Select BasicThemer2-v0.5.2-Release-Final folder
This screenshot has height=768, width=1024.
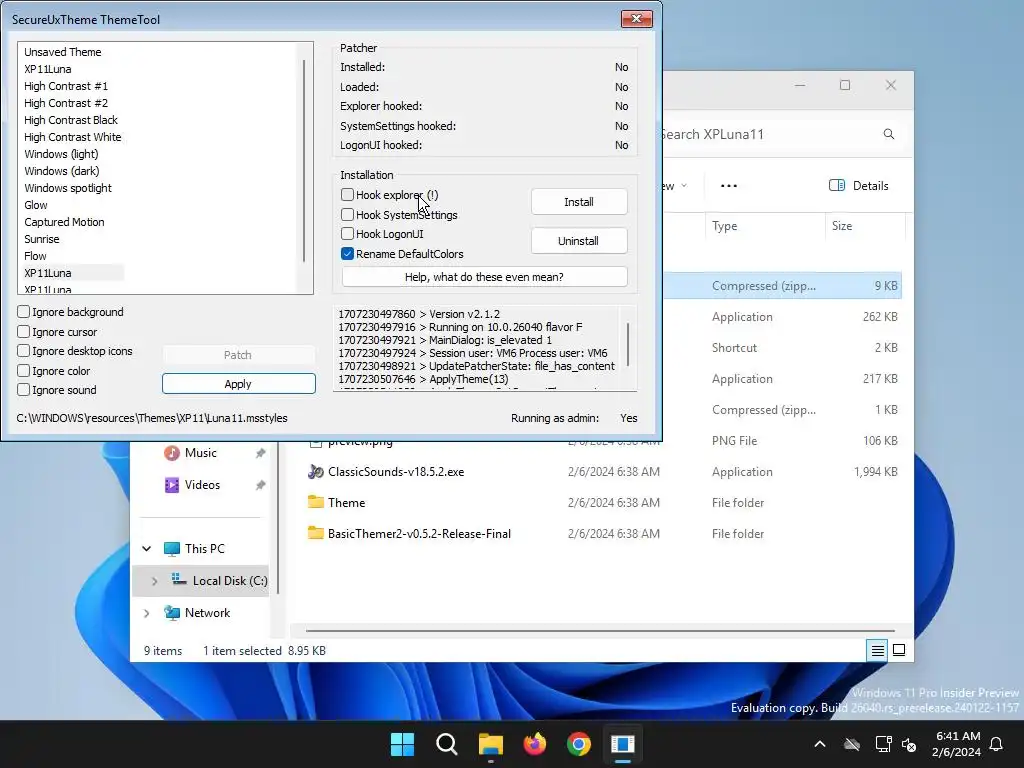pos(419,534)
